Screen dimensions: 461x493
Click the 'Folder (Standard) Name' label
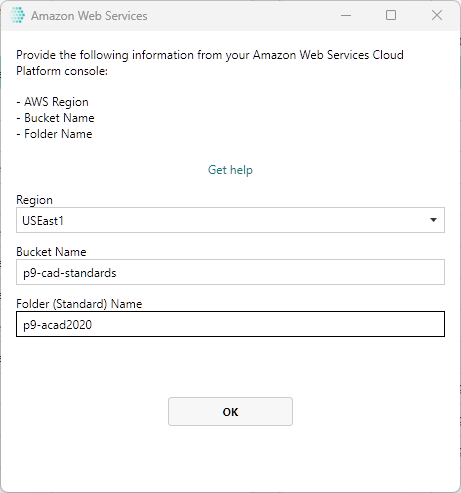[x=79, y=304]
